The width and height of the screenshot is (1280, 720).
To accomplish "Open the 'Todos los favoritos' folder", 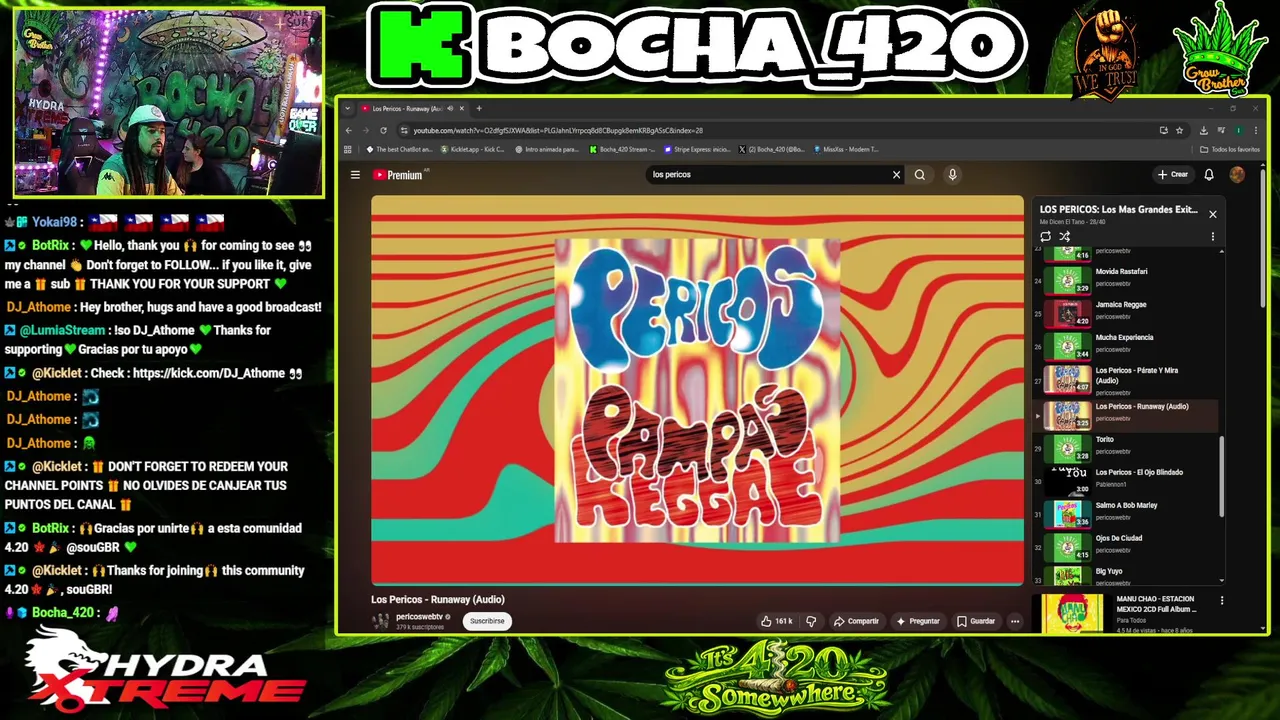I will click(x=1231, y=150).
